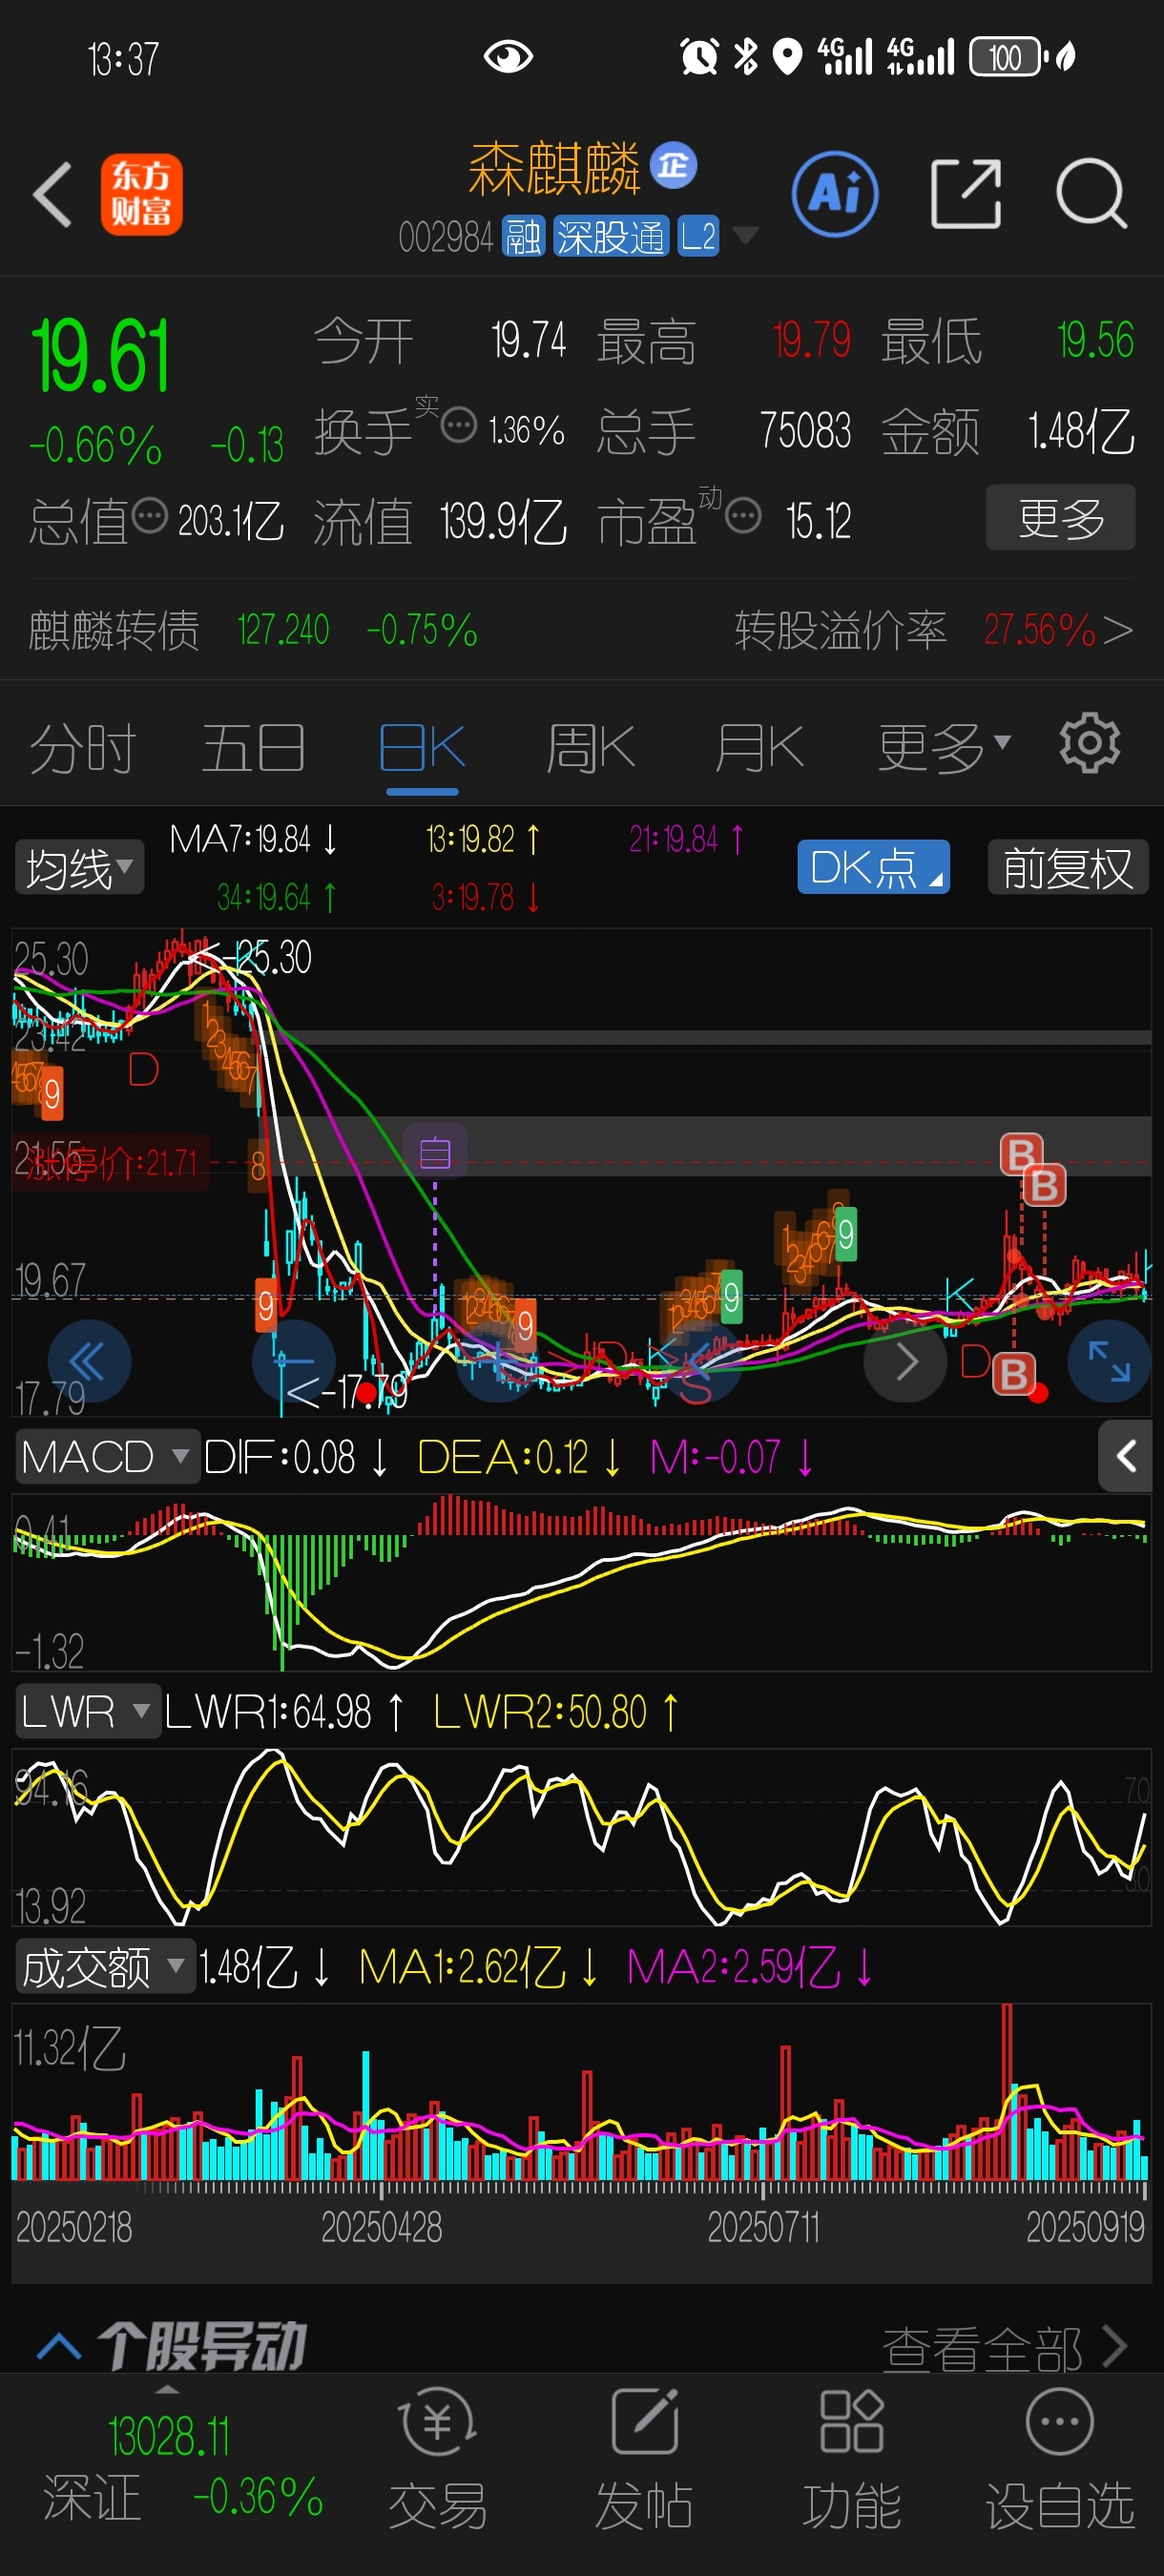Tap the eye icon in status bar

tap(508, 57)
